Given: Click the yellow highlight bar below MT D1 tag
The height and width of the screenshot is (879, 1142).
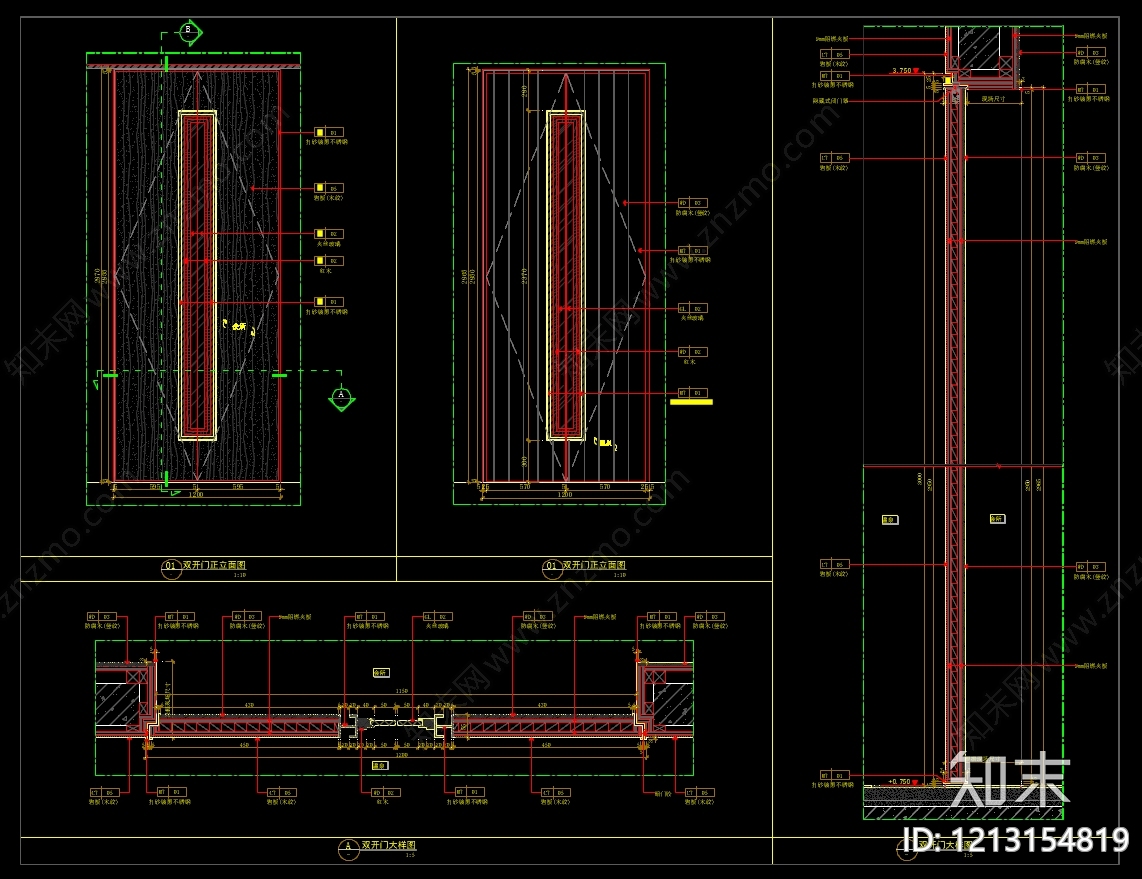Looking at the screenshot, I should coord(691,402).
